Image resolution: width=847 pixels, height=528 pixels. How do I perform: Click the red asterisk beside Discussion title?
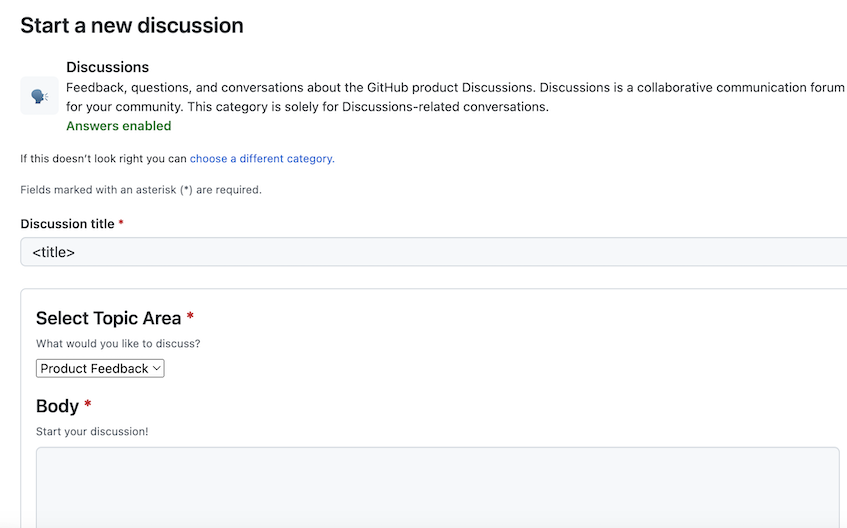[121, 224]
